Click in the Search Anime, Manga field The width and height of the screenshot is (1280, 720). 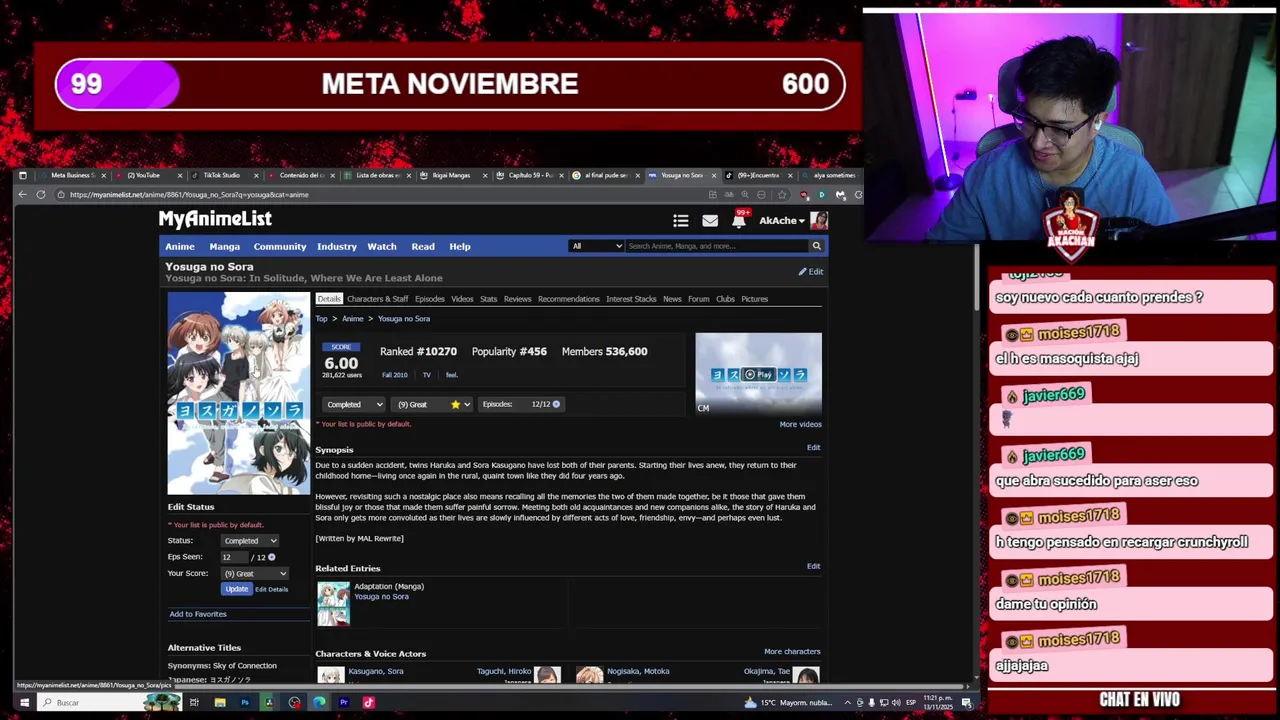click(717, 246)
